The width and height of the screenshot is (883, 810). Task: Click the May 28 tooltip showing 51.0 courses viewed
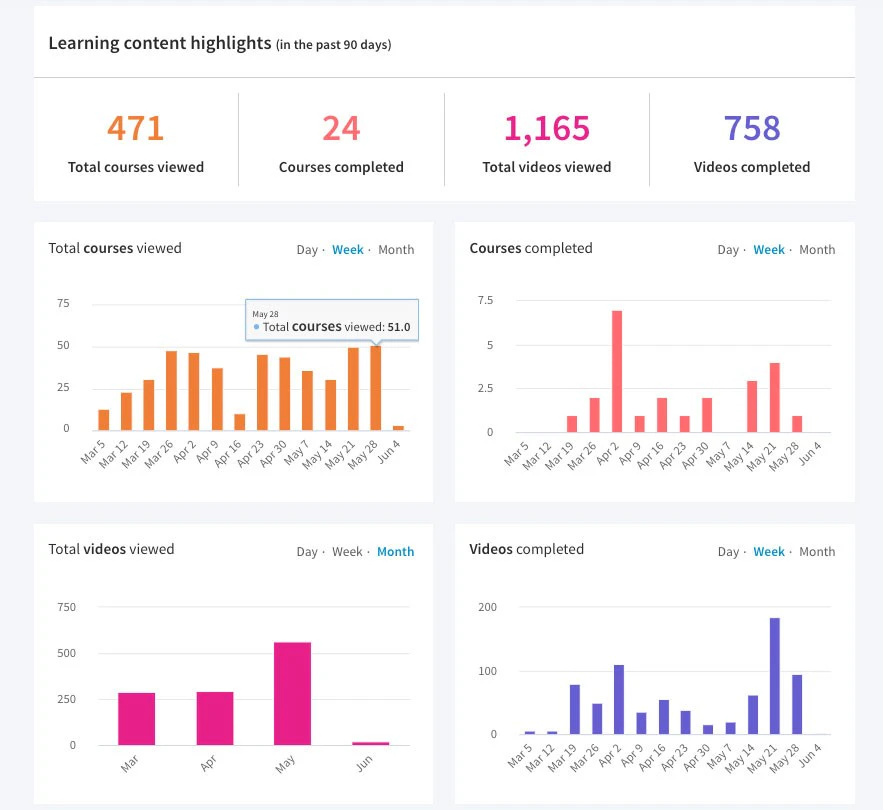[x=332, y=319]
